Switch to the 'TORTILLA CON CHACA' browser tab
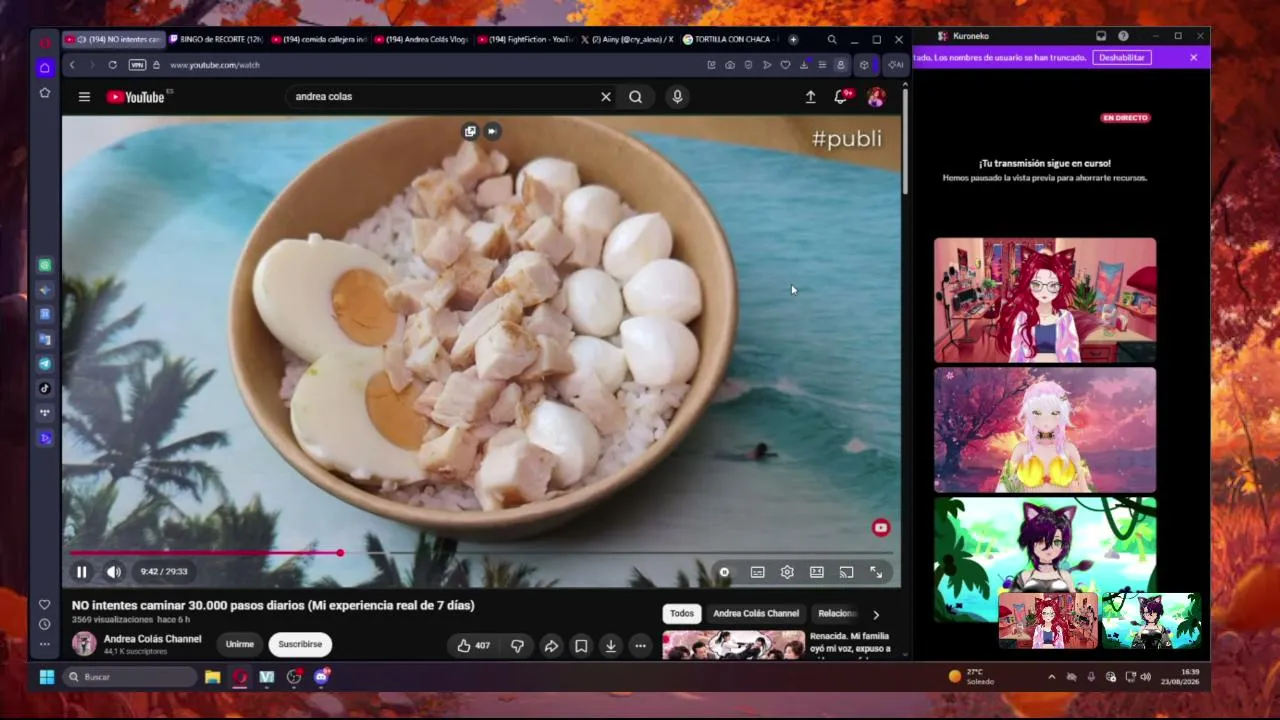The image size is (1280, 720). (x=730, y=40)
